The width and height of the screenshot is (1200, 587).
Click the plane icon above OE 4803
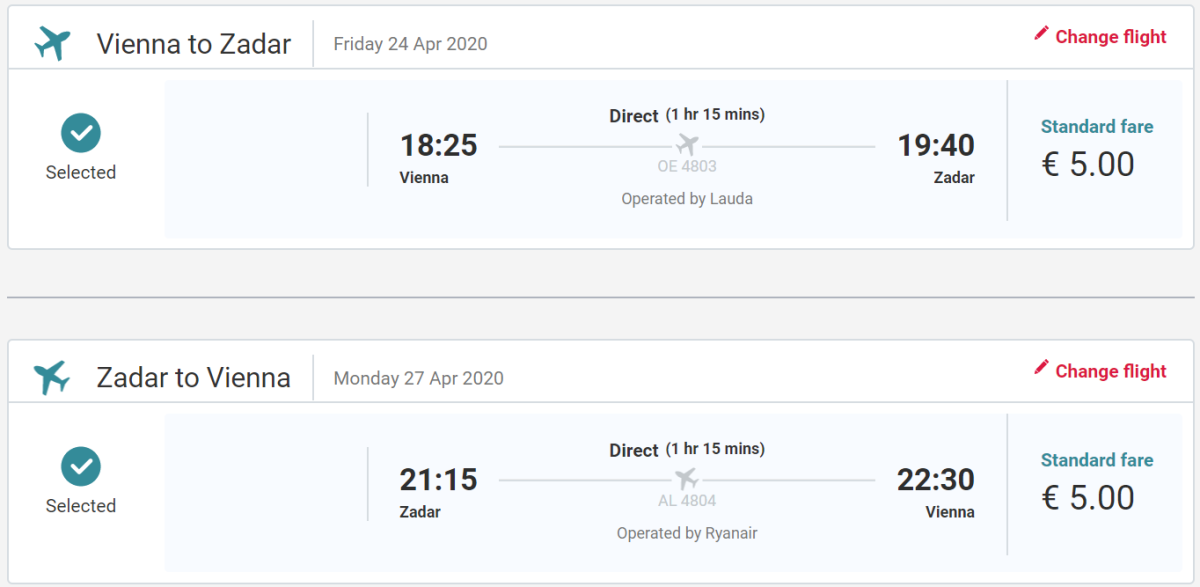(x=687, y=145)
